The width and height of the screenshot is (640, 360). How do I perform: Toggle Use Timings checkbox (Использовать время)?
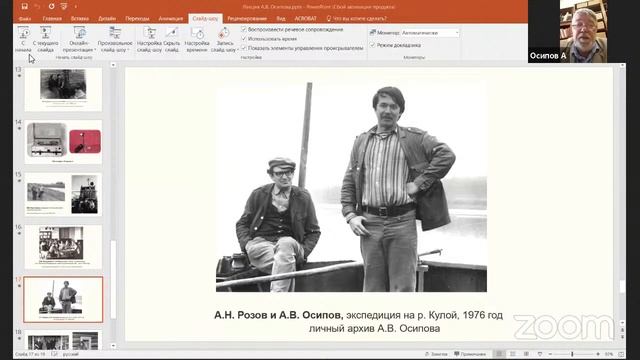(x=244, y=38)
